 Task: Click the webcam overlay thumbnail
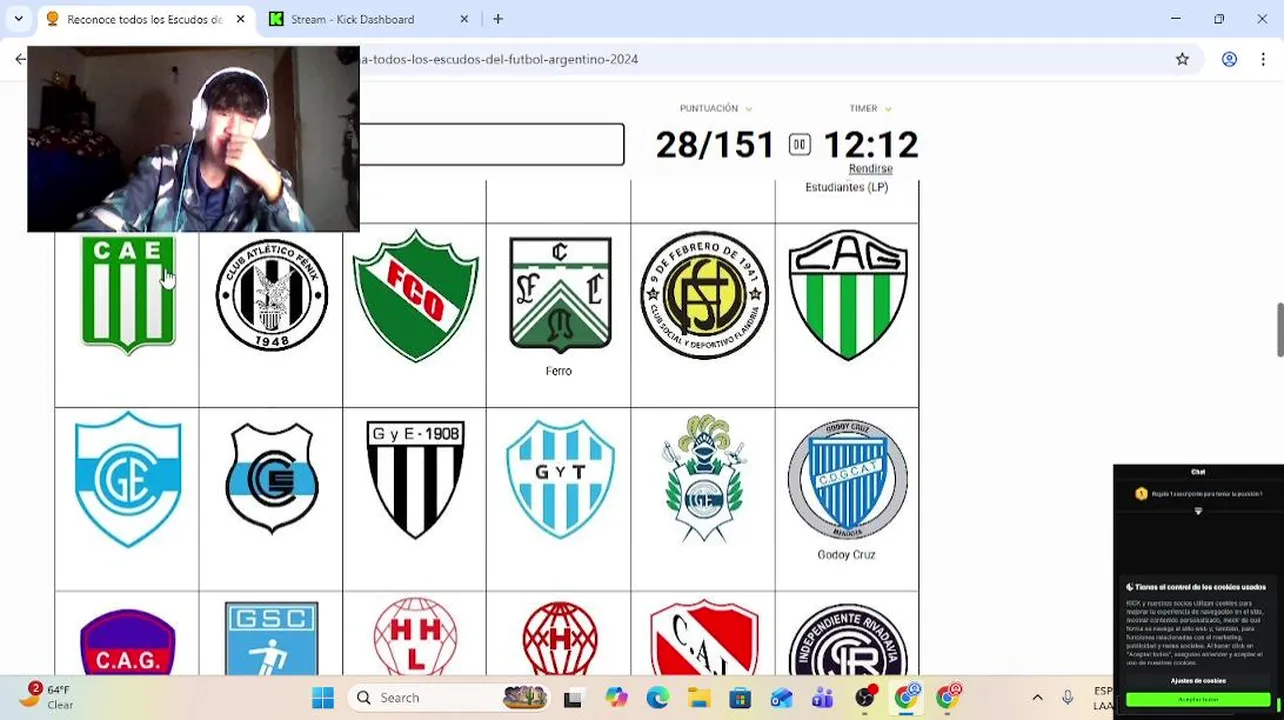193,139
